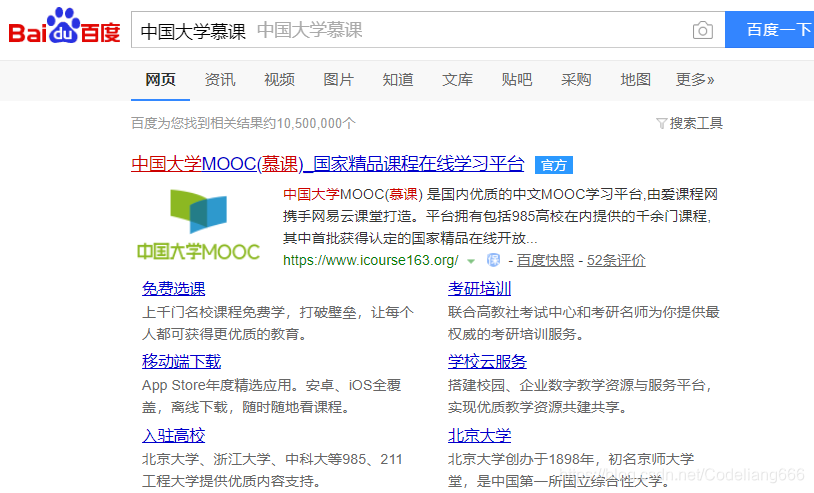
Task: Click the 中国大学MOOC logo thumbnail
Action: [x=198, y=225]
